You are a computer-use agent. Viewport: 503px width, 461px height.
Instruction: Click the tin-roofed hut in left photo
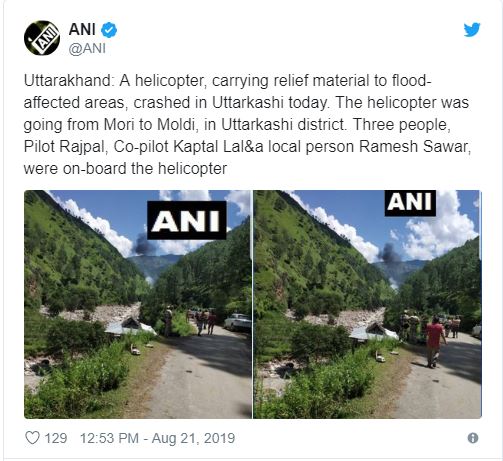pyautogui.click(x=130, y=326)
